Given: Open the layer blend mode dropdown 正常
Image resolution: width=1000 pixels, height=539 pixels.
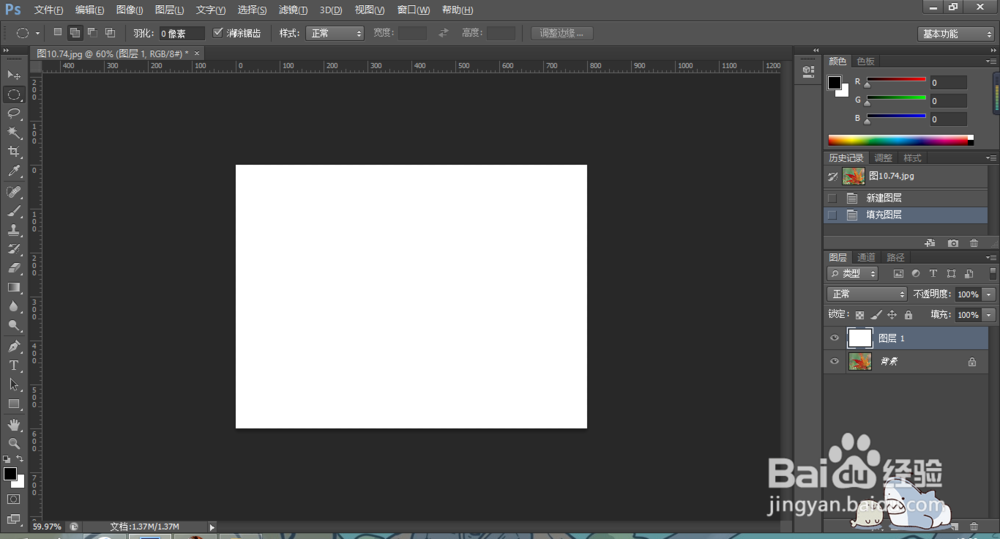Looking at the screenshot, I should click(867, 294).
